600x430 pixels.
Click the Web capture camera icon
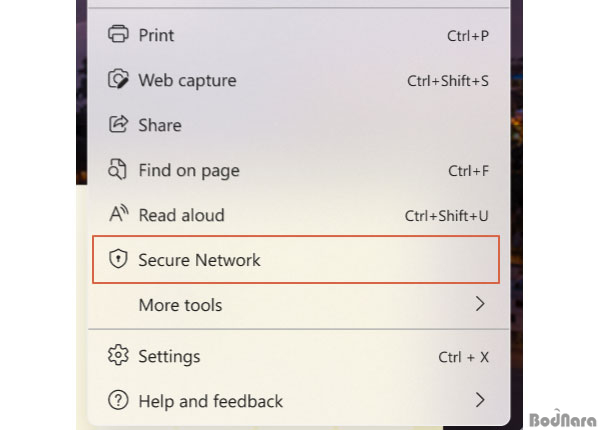[x=118, y=79]
